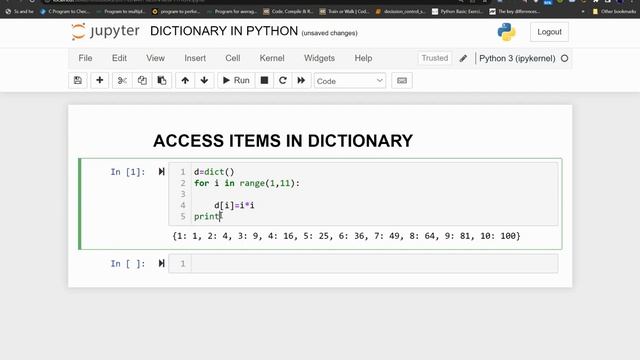The image size is (640, 360).
Task: Open the Help menu
Action: pos(363,58)
